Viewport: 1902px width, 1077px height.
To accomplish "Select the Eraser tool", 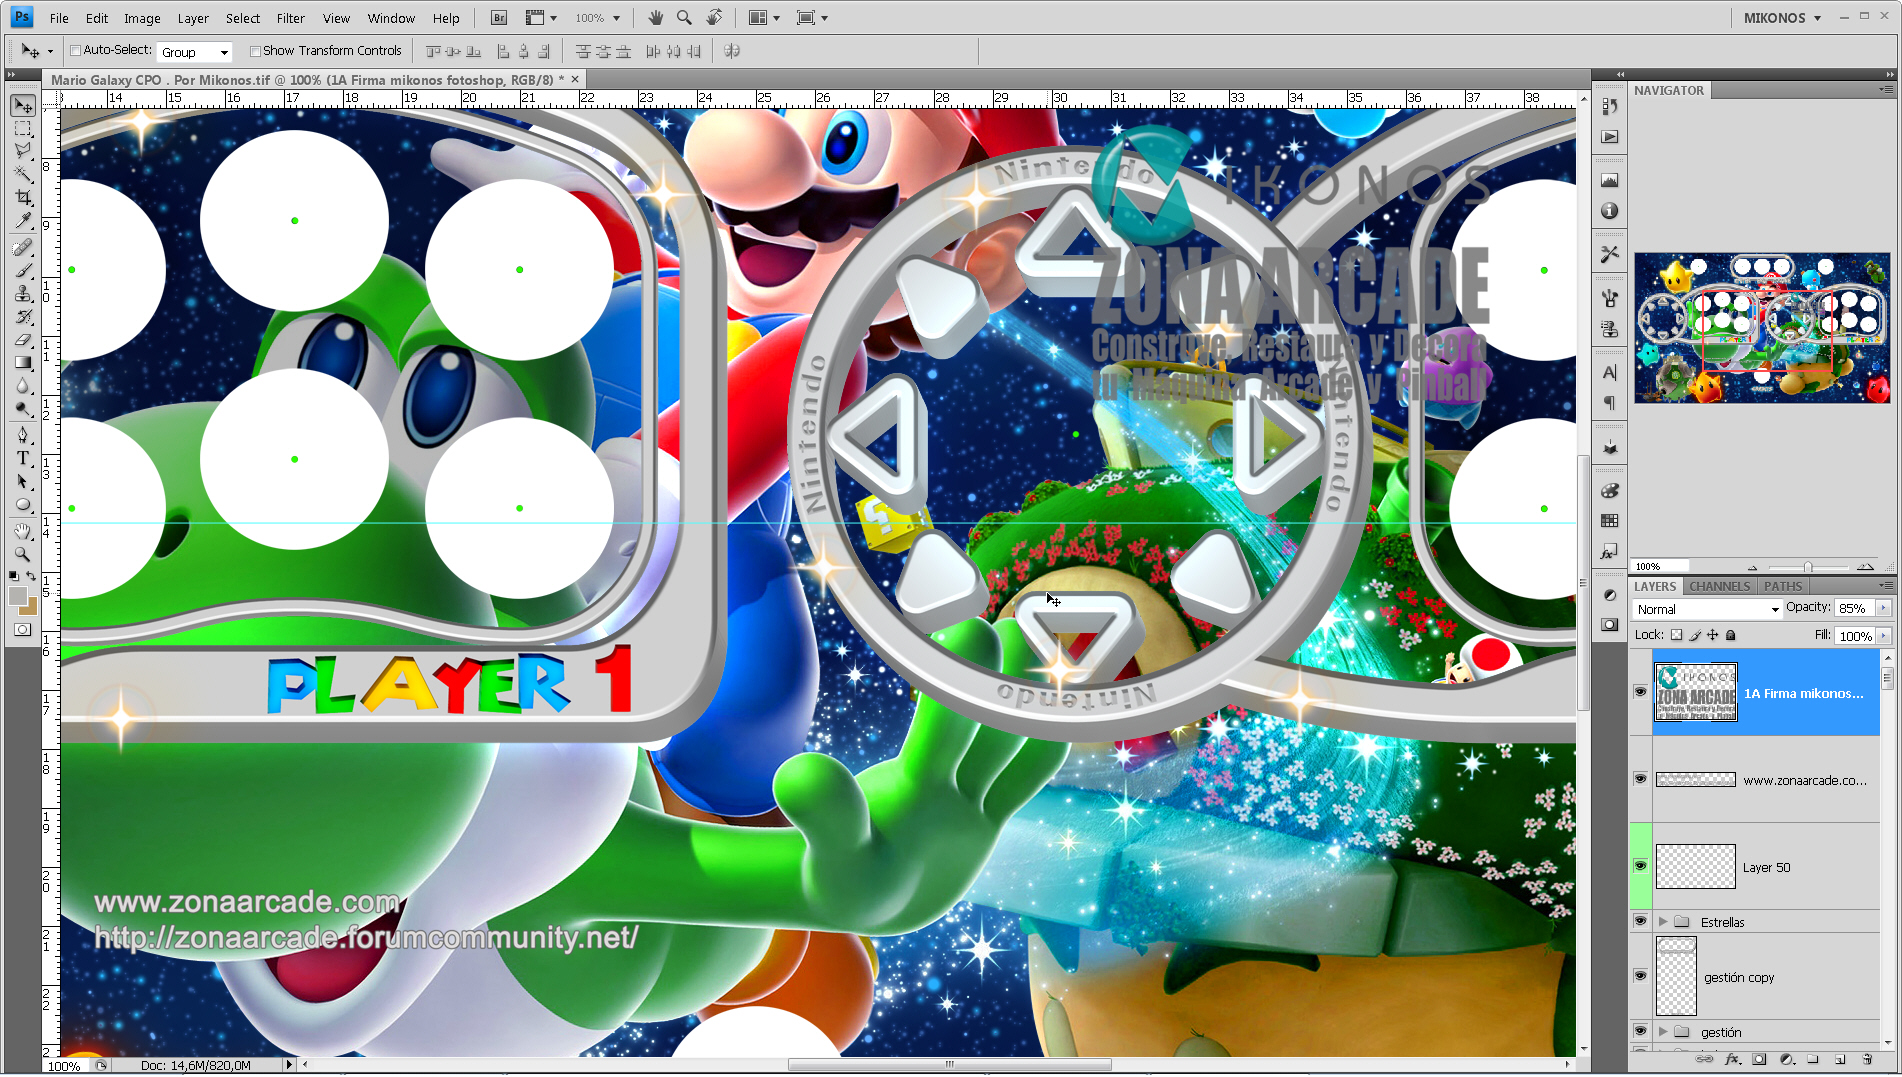I will coord(23,339).
